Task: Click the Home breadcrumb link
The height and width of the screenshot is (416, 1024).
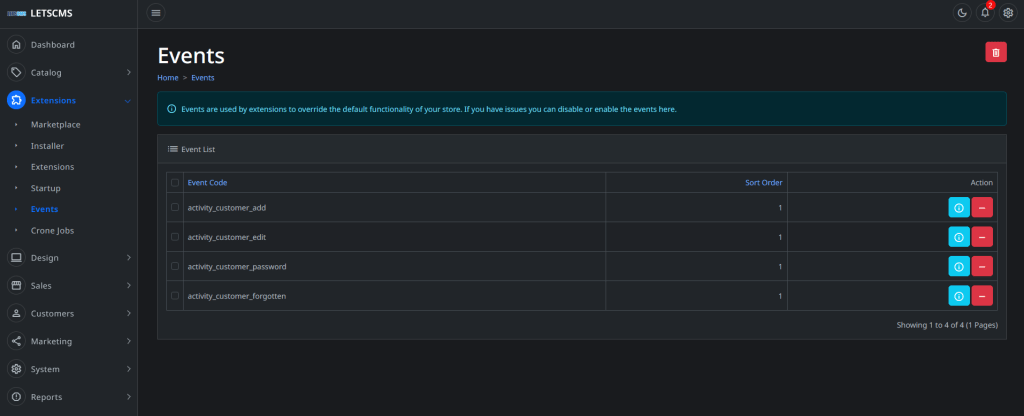Action: click(168, 77)
